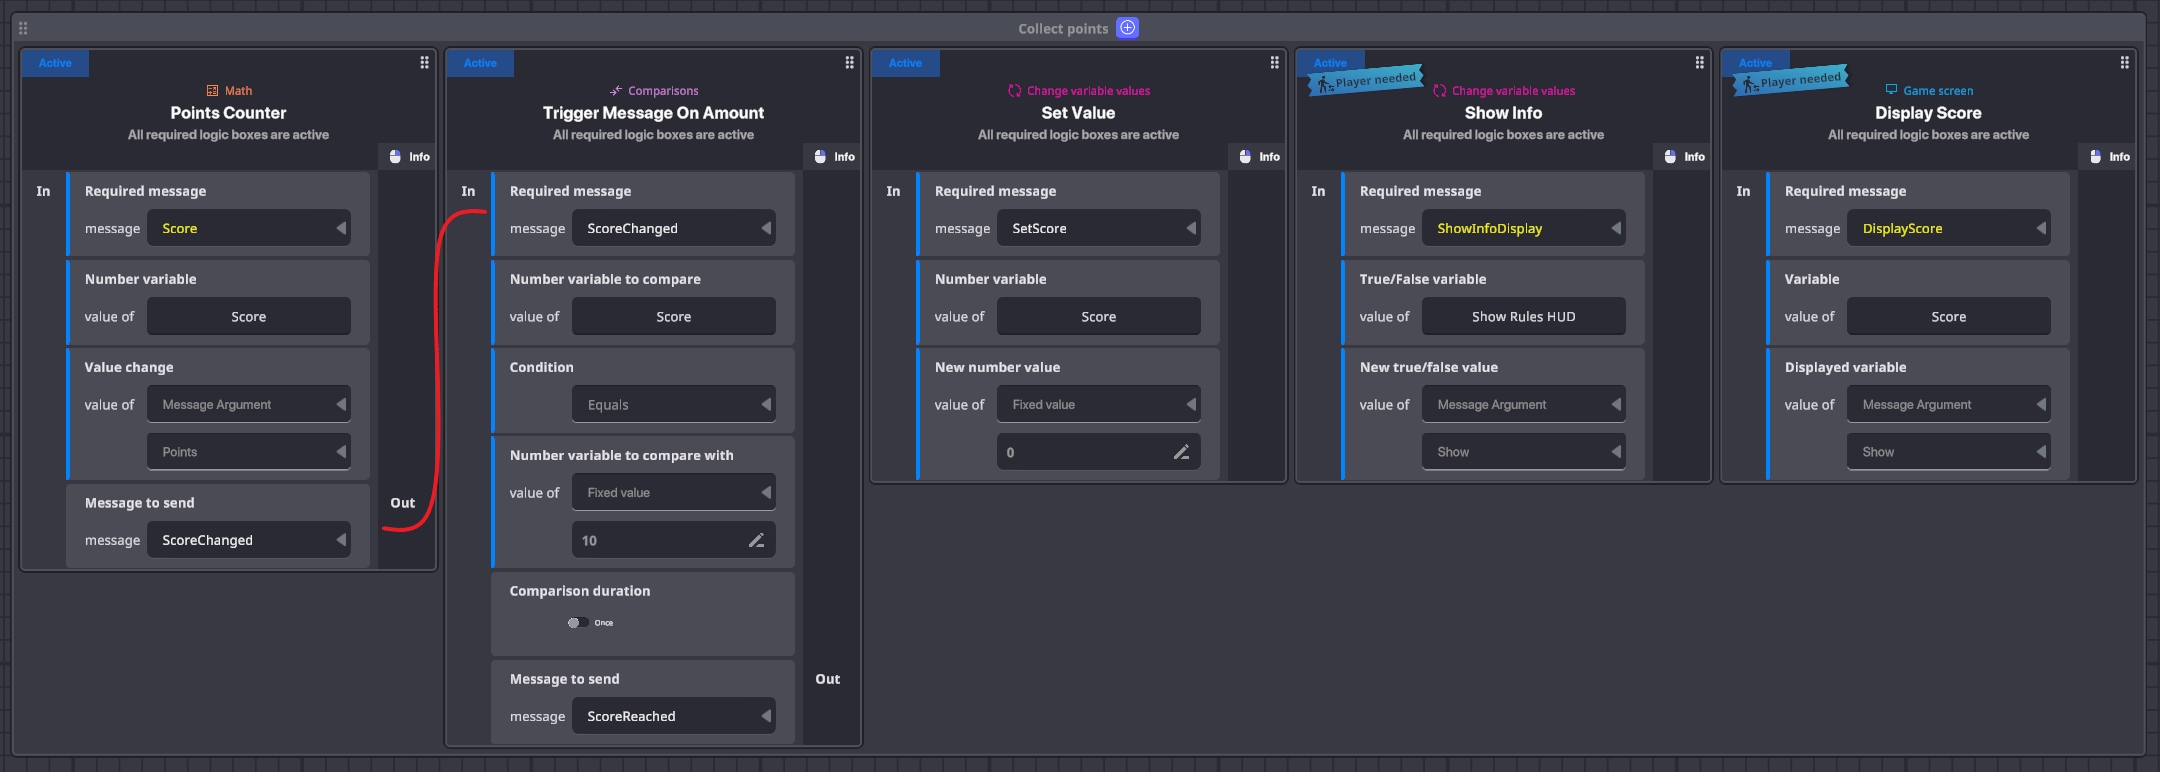Toggle Active state on Set Value box
Image resolution: width=2160 pixels, height=772 pixels.
(905, 63)
